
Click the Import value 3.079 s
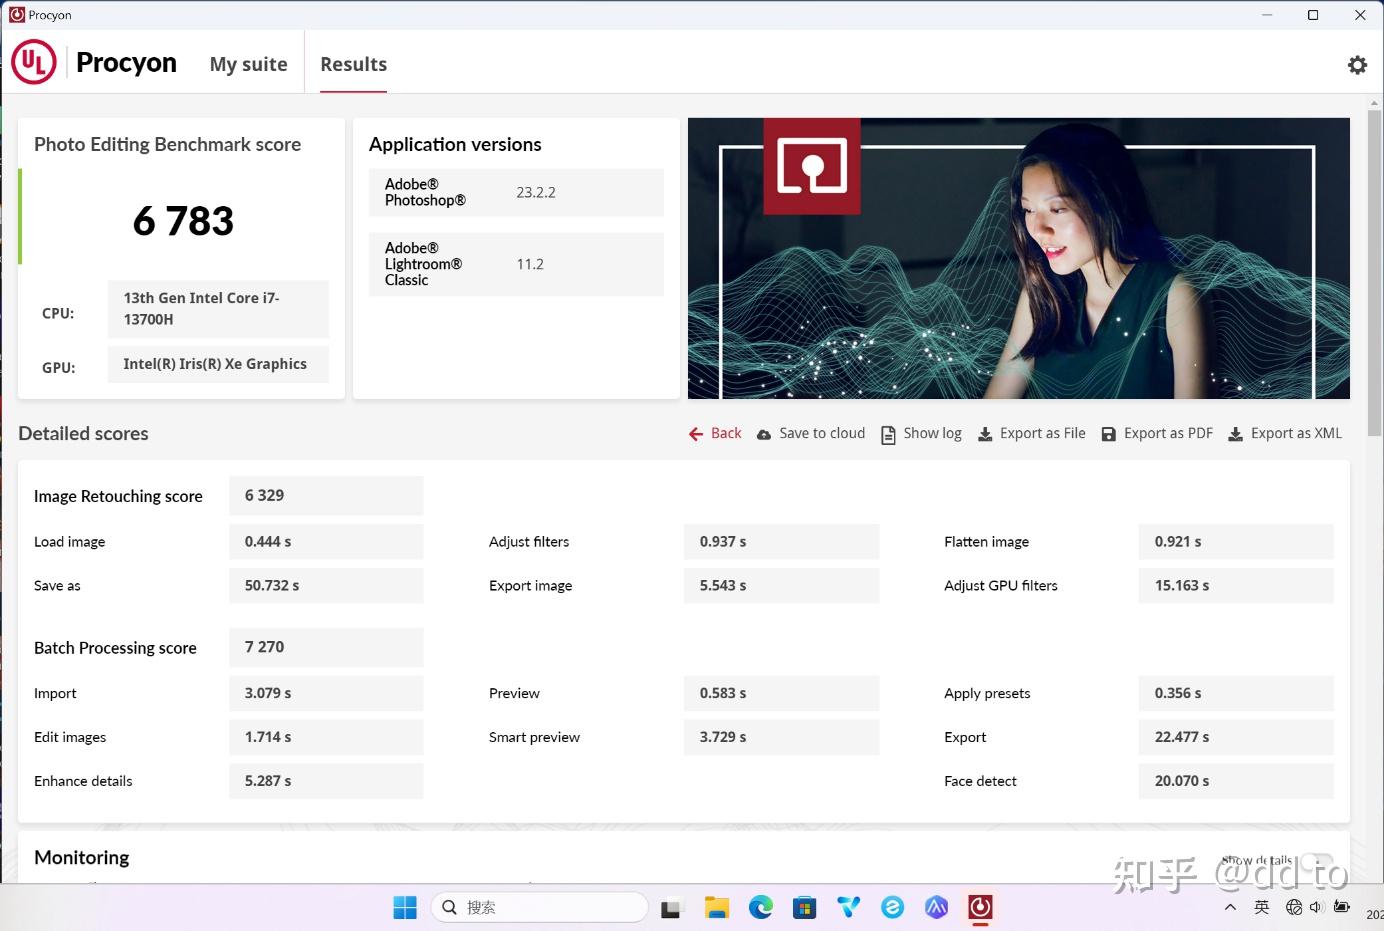(x=326, y=693)
